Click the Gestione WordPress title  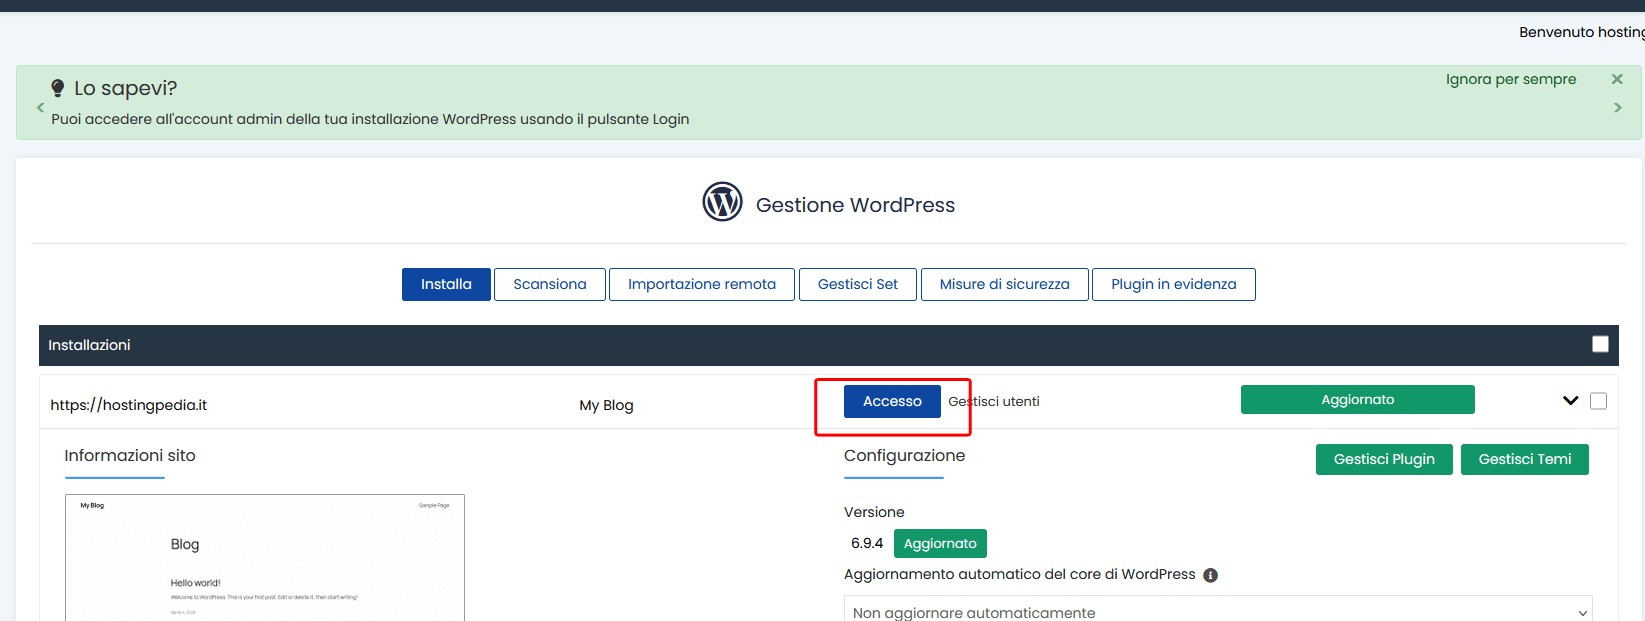[855, 205]
